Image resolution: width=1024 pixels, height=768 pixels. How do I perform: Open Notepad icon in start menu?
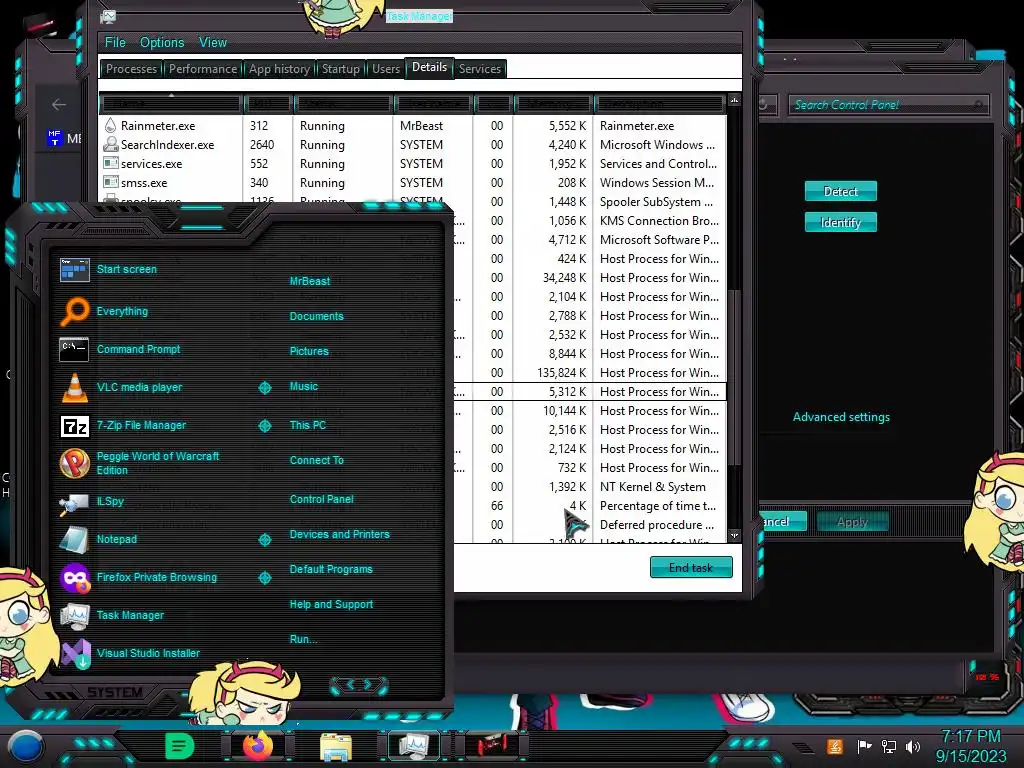point(74,539)
